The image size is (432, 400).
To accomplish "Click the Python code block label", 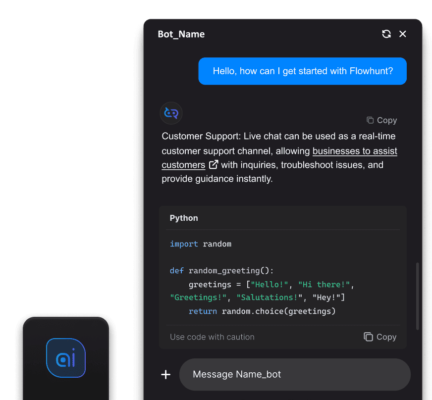I will point(184,218).
